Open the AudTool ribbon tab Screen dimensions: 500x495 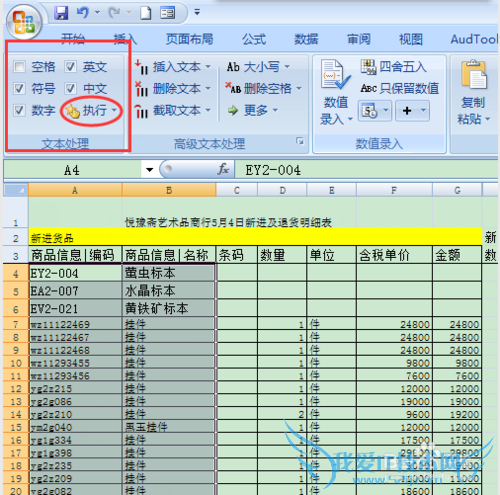point(474,39)
